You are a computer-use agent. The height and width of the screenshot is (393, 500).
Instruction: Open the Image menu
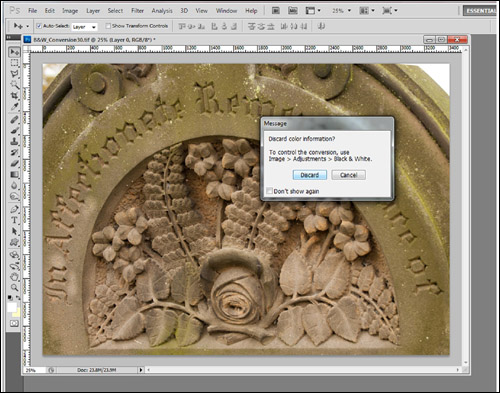click(70, 11)
